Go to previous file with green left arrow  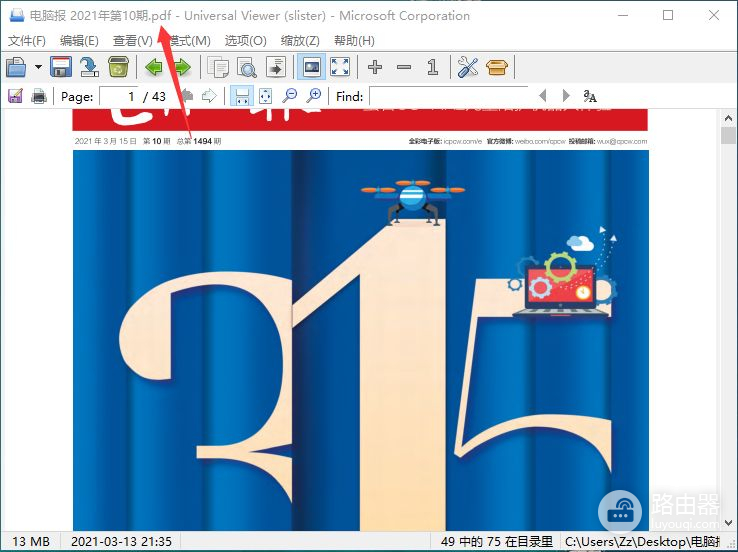pyautogui.click(x=154, y=67)
